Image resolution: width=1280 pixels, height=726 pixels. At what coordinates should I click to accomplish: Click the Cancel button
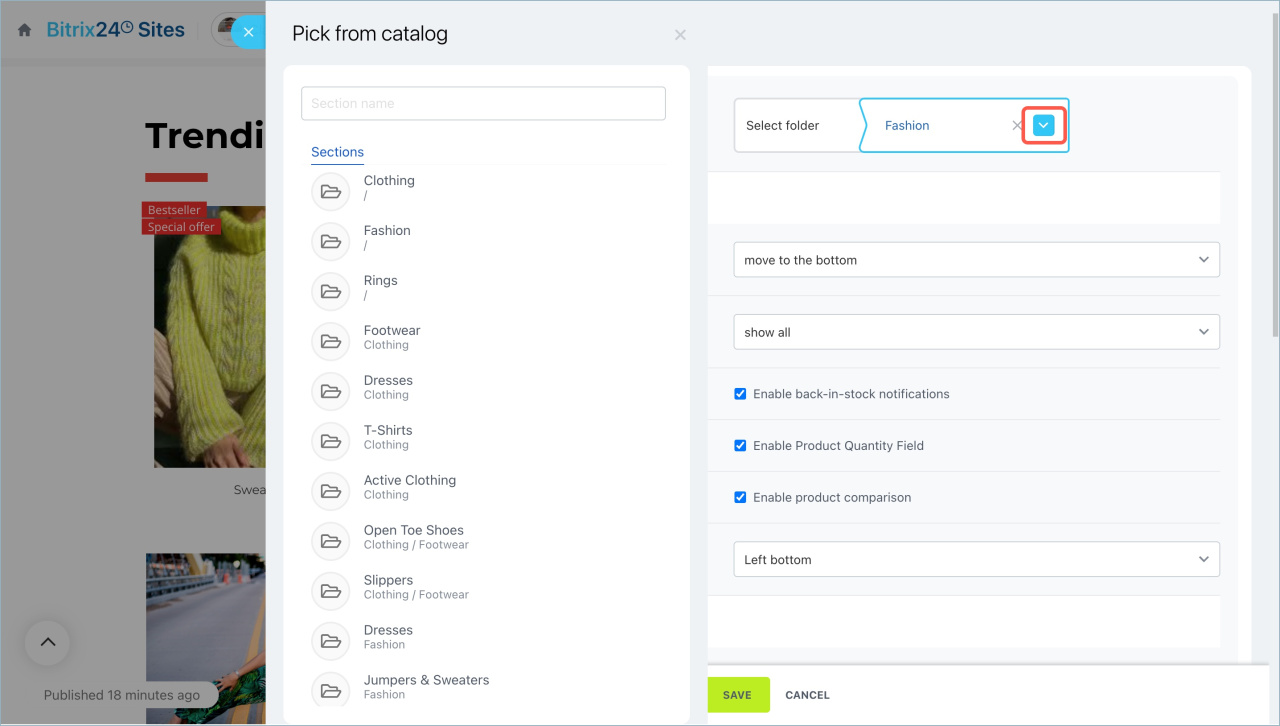(x=807, y=695)
